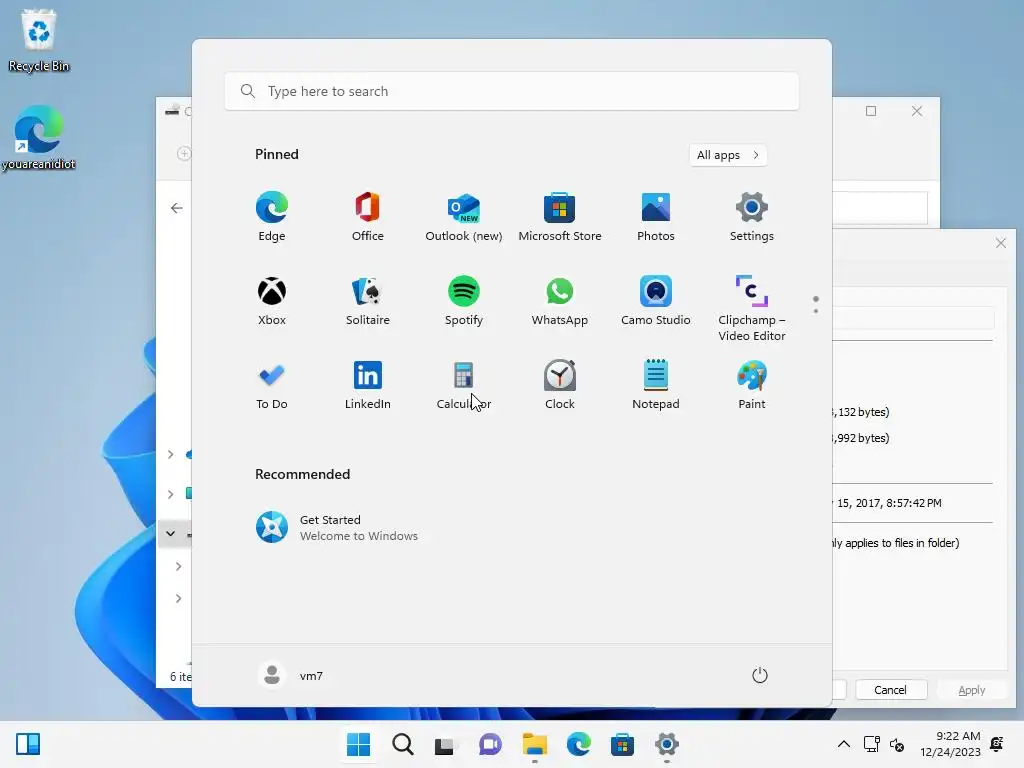Show hidden system tray icons

844,744
